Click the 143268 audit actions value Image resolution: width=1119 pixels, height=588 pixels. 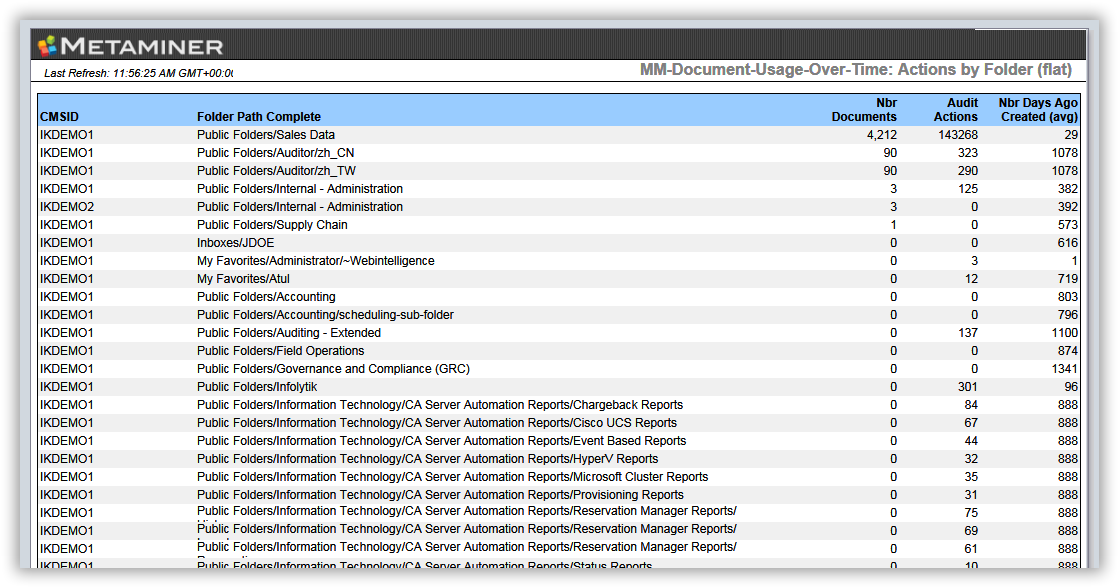click(958, 135)
